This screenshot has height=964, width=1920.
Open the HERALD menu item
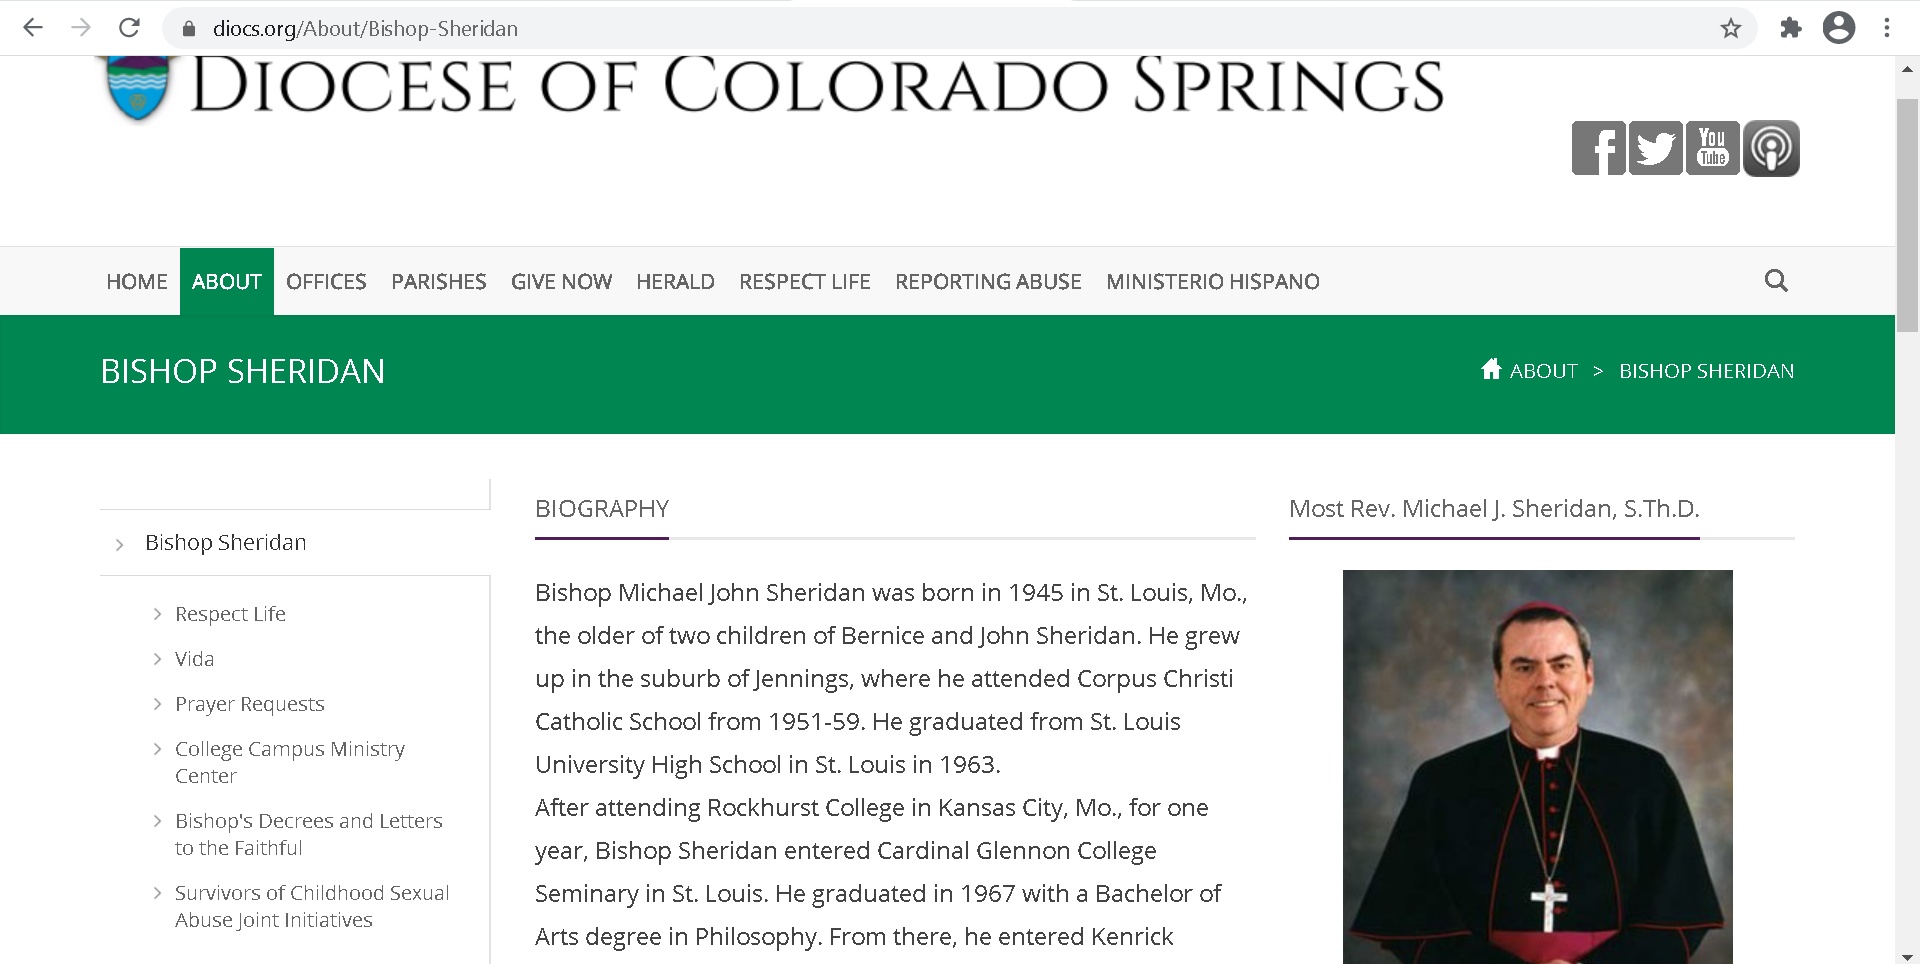tap(676, 281)
